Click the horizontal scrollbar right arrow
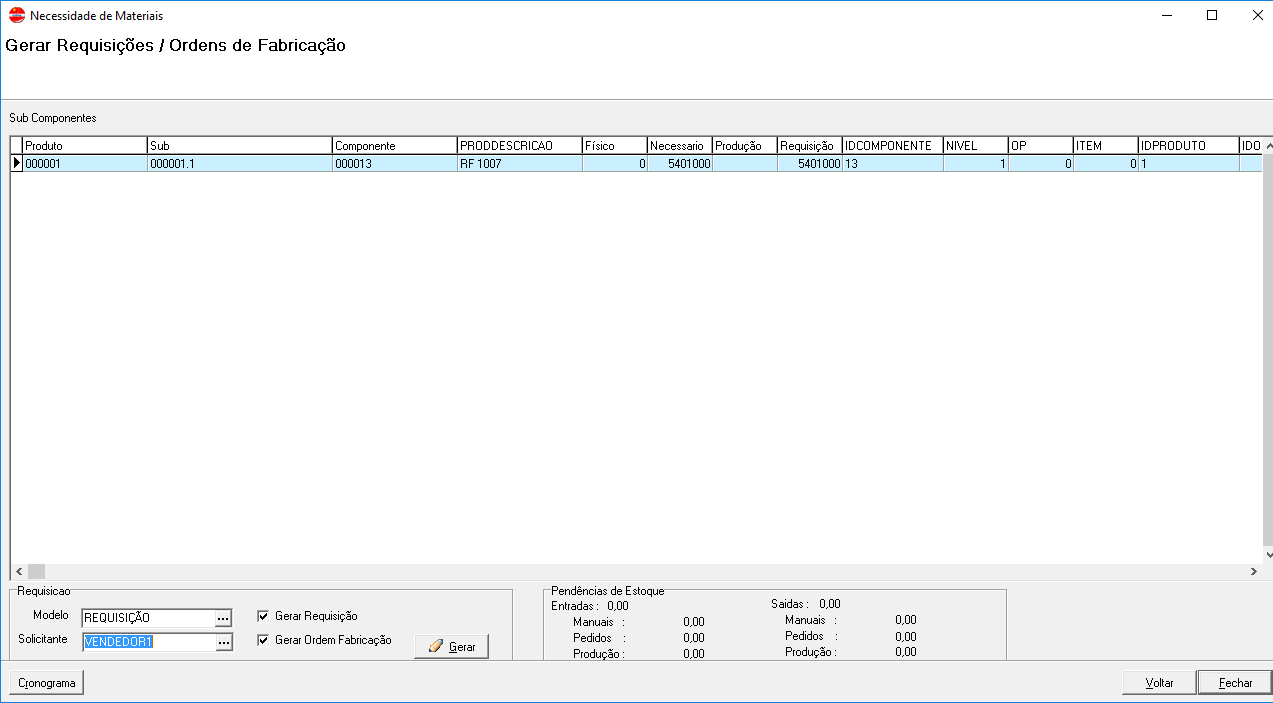1273x703 pixels. (x=1253, y=572)
